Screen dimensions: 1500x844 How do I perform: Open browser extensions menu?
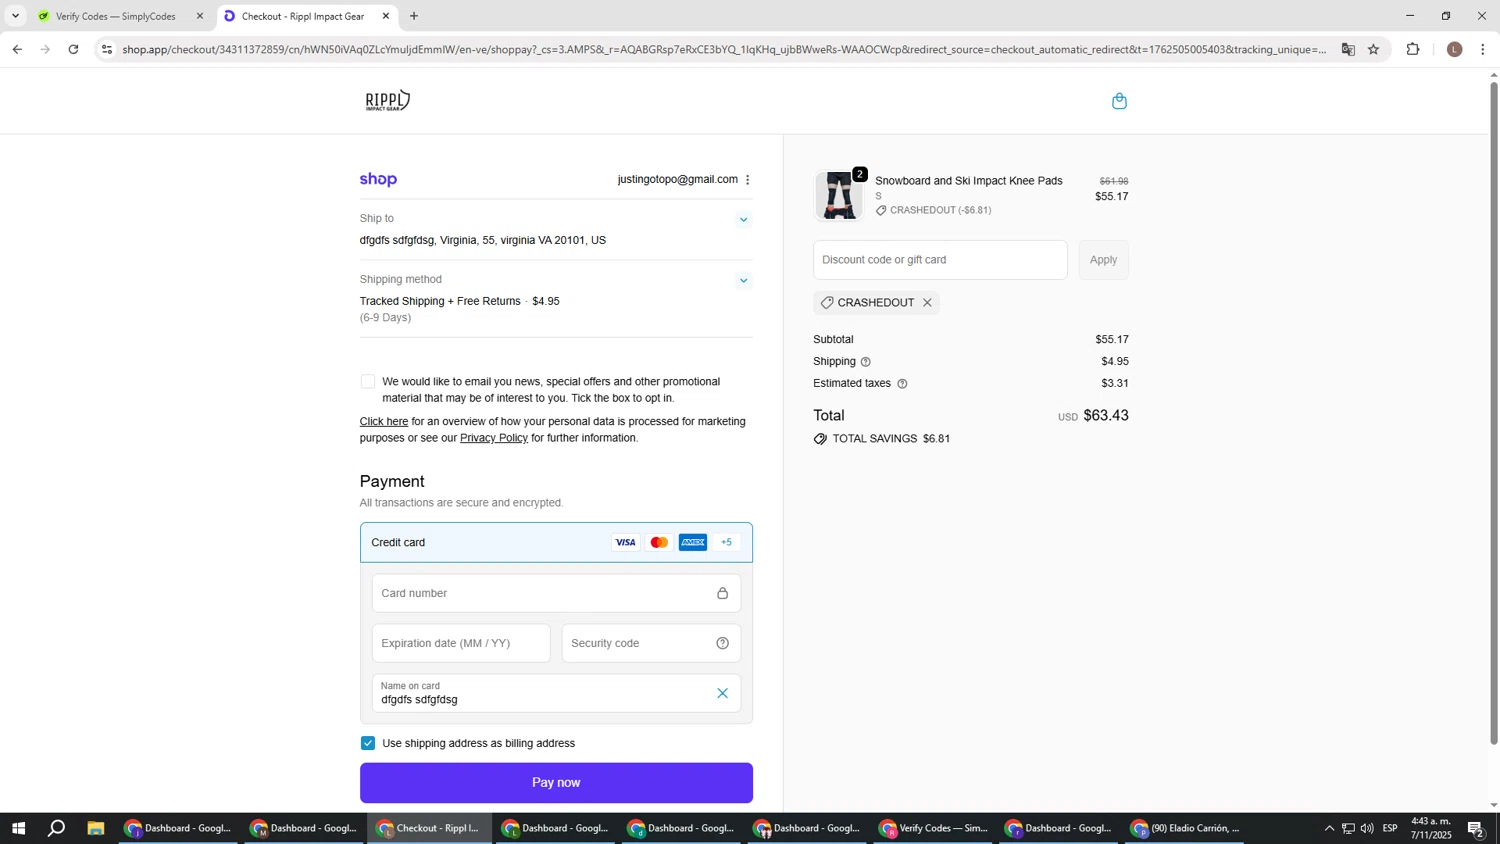[x=1413, y=49]
